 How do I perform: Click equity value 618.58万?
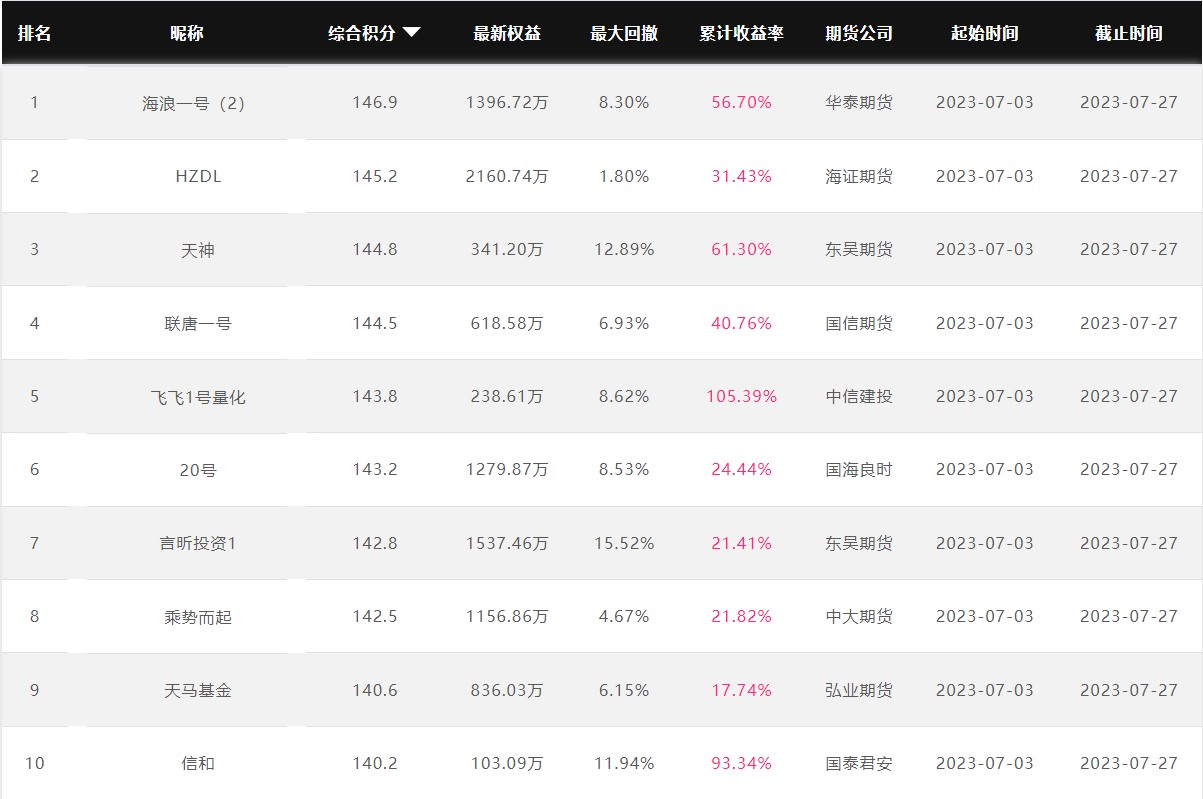pos(507,323)
